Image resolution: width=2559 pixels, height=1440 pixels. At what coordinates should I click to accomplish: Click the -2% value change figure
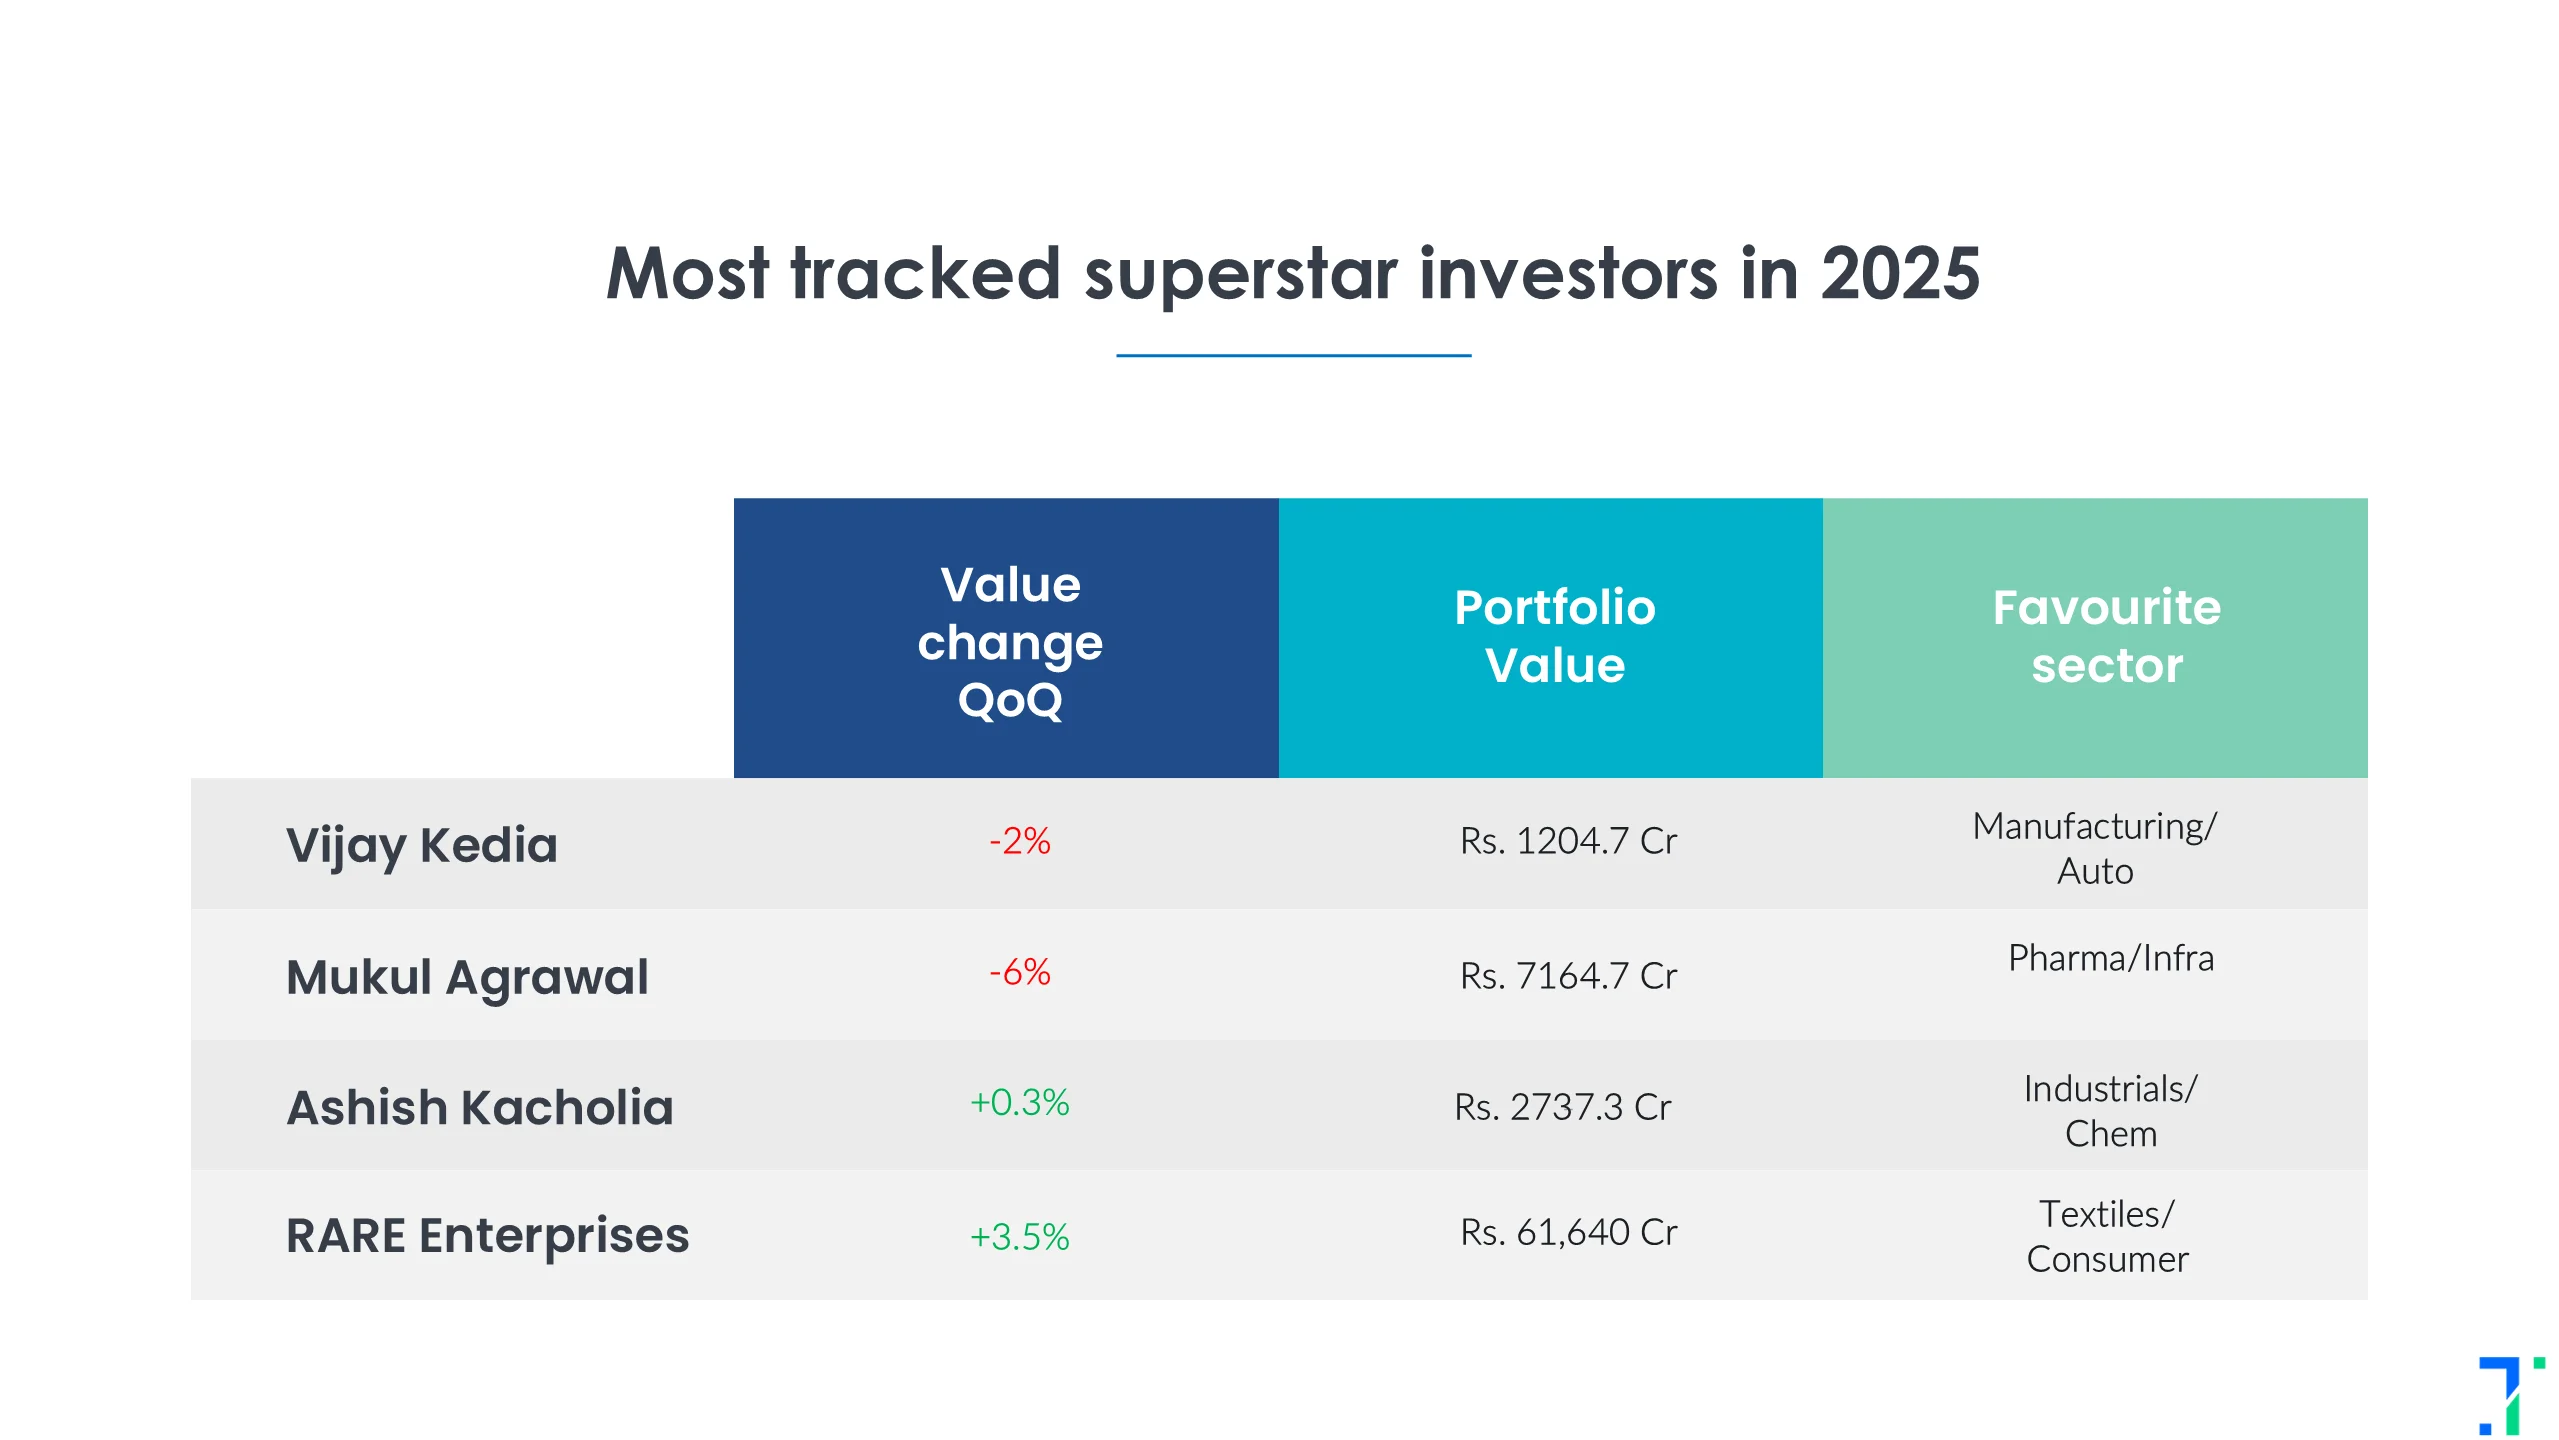pyautogui.click(x=1019, y=841)
